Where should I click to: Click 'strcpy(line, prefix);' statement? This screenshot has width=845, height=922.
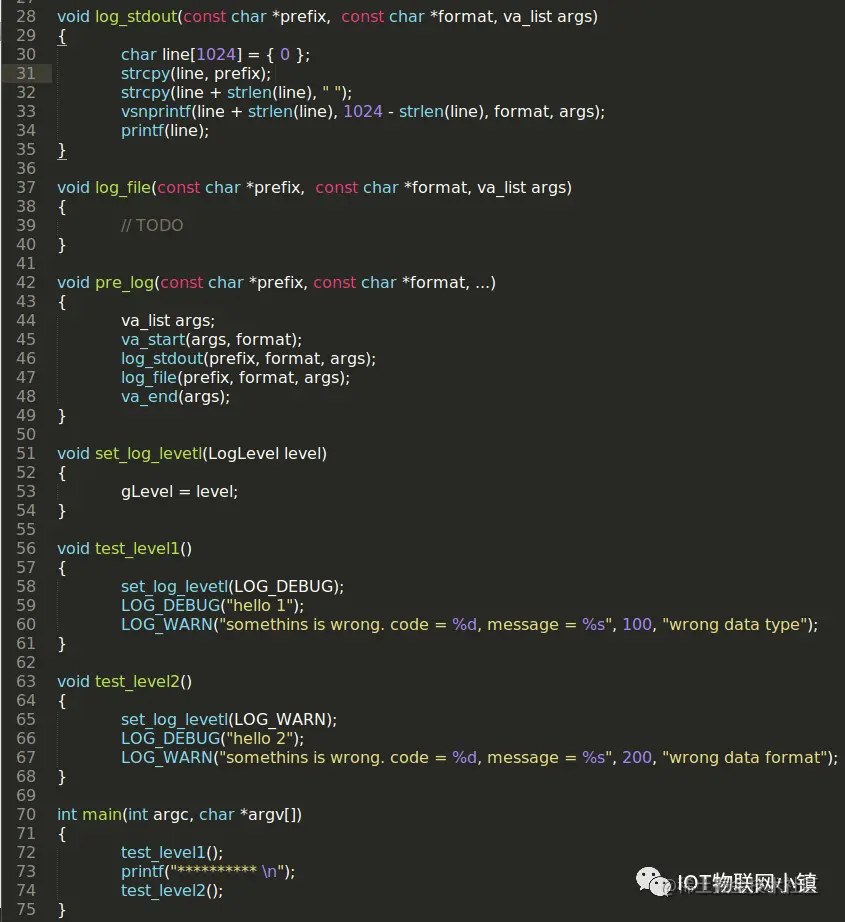pyautogui.click(x=196, y=74)
